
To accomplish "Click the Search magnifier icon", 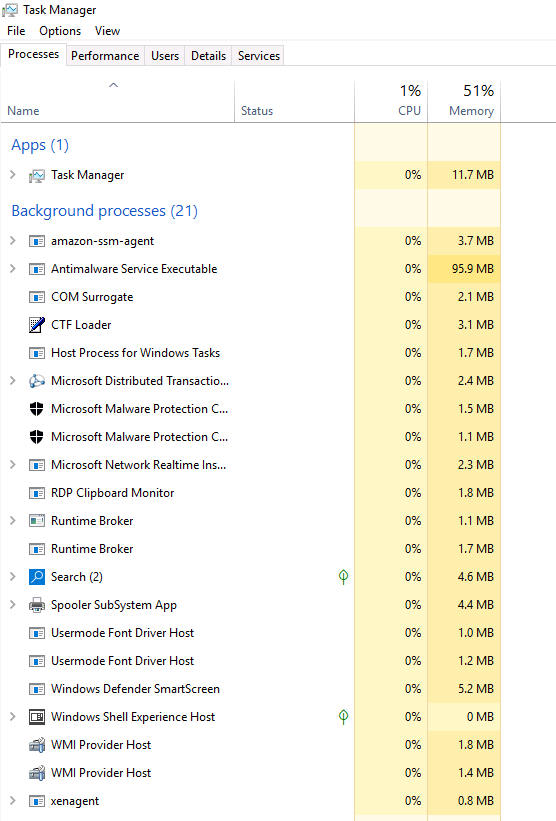I will coord(37,577).
